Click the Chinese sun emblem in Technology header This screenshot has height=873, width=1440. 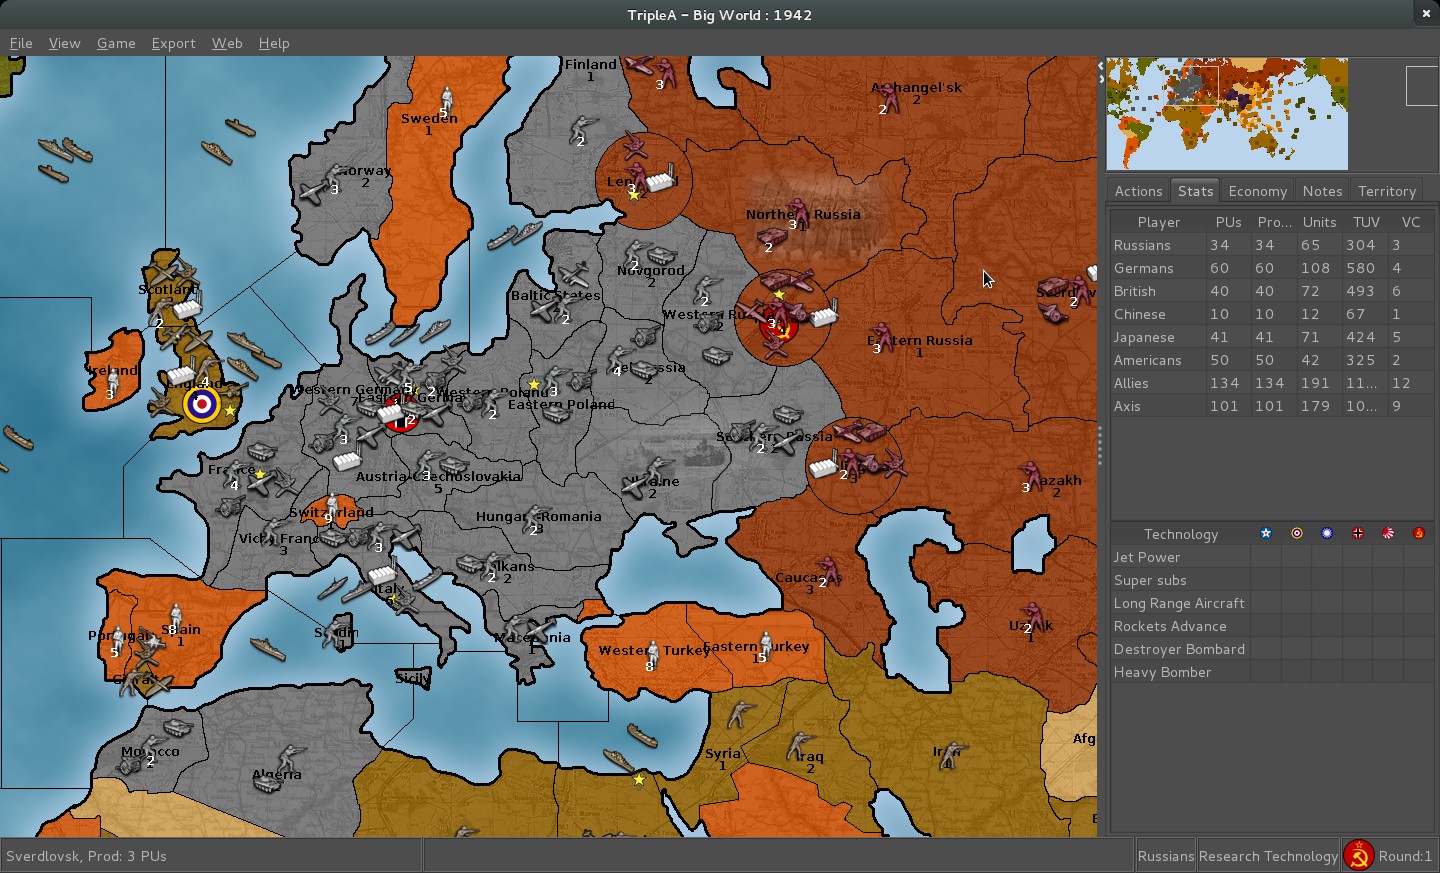pyautogui.click(x=1327, y=533)
